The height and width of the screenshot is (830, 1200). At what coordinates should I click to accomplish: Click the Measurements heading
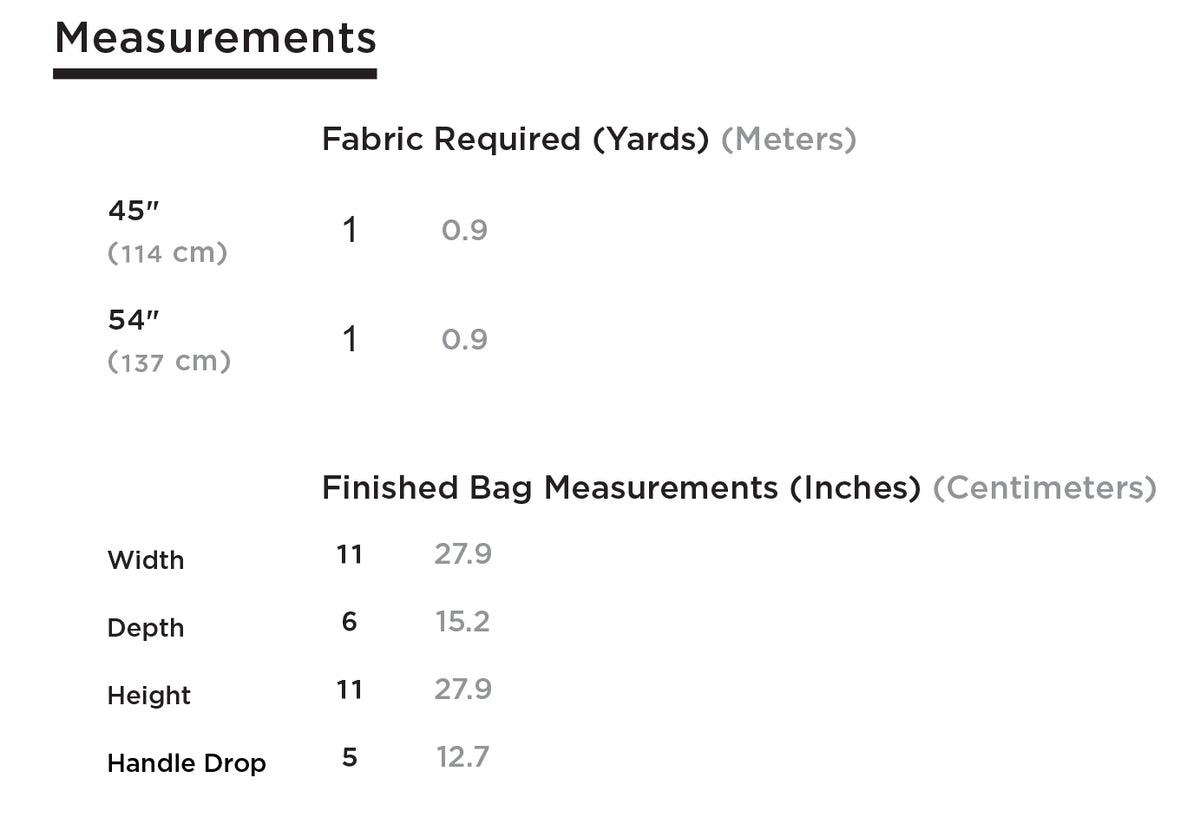point(215,39)
